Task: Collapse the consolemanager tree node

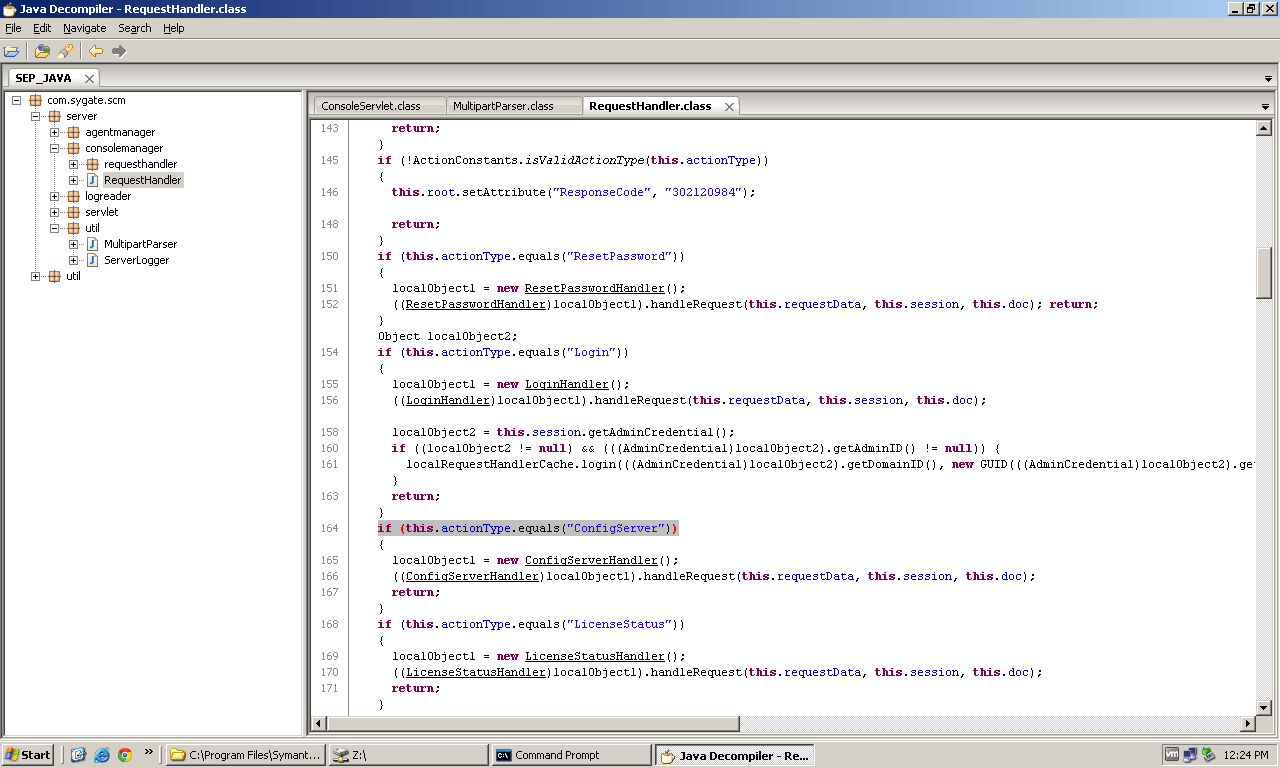Action: 55,148
